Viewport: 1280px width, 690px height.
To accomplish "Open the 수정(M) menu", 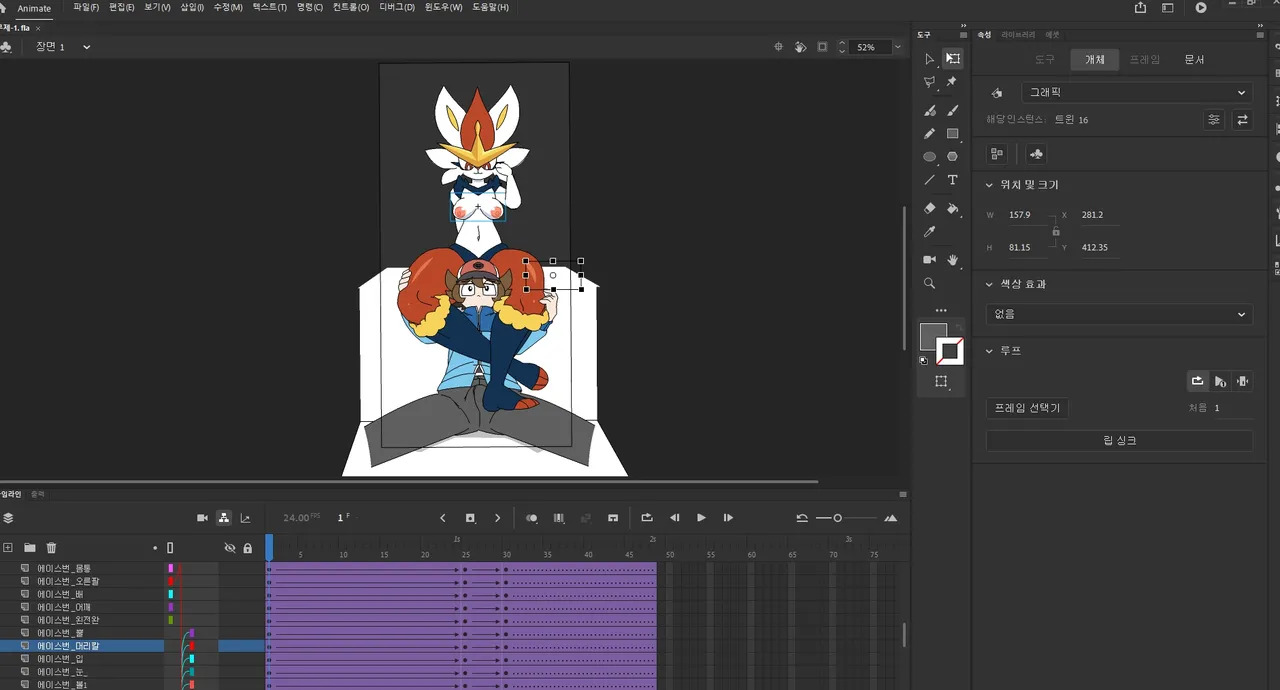I will pyautogui.click(x=228, y=7).
